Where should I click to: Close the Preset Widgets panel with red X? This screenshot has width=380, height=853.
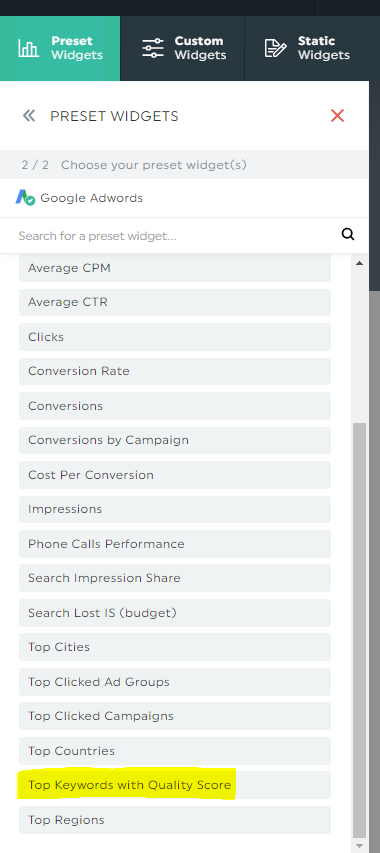click(x=337, y=115)
